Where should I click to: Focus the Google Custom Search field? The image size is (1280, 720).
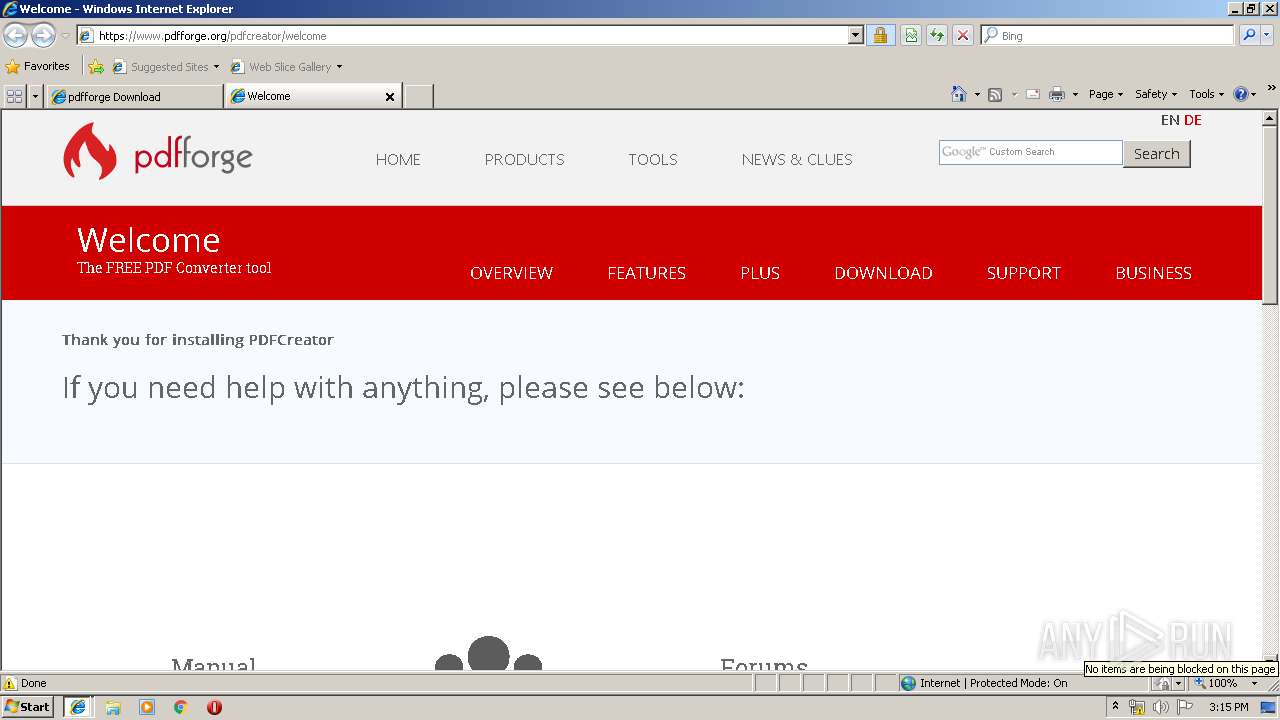1030,152
